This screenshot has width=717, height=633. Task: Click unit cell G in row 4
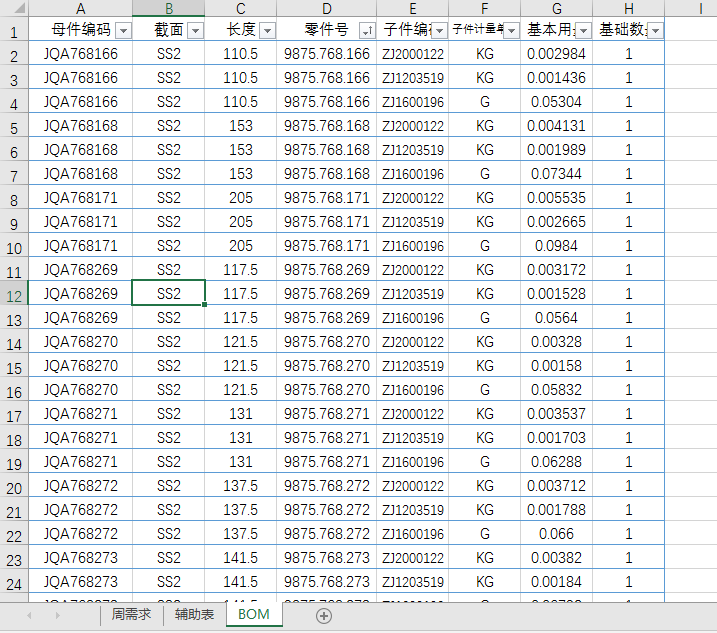click(485, 102)
